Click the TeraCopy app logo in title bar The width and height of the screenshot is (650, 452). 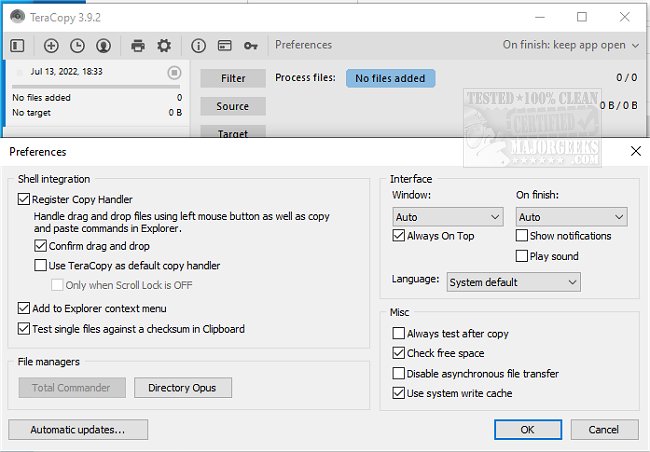17,17
